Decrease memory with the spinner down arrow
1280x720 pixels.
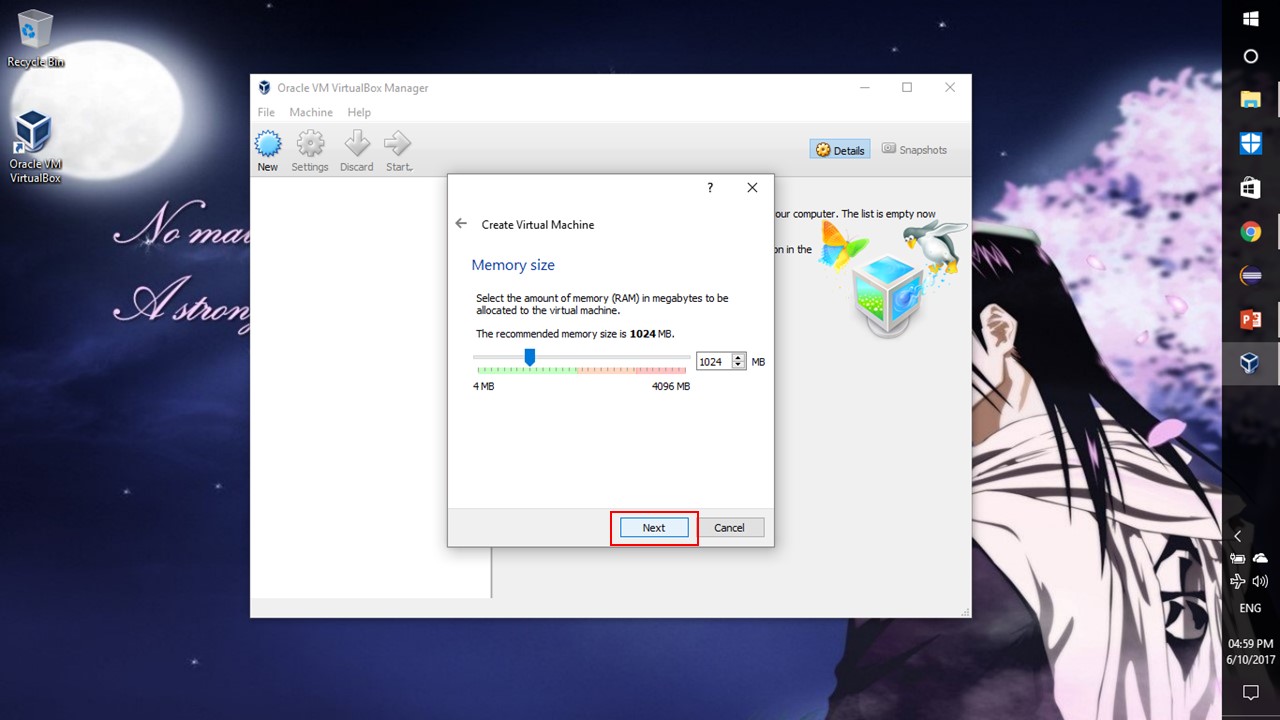point(739,366)
